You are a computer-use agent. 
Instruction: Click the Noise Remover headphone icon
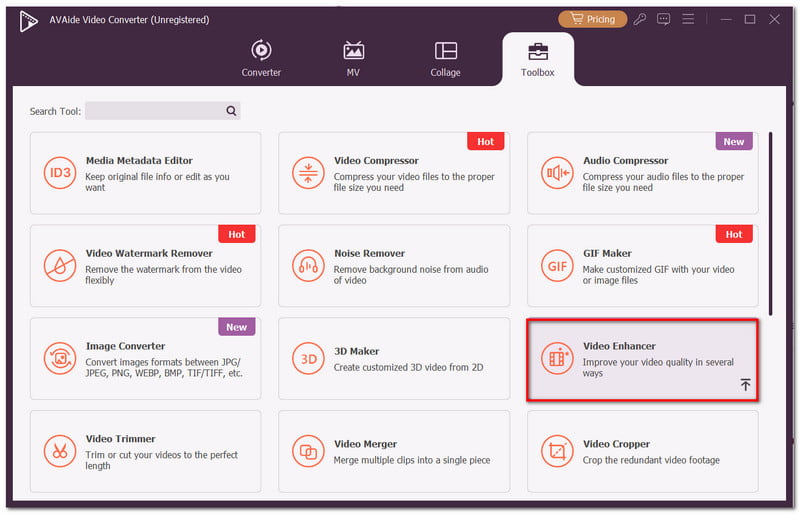tap(308, 265)
